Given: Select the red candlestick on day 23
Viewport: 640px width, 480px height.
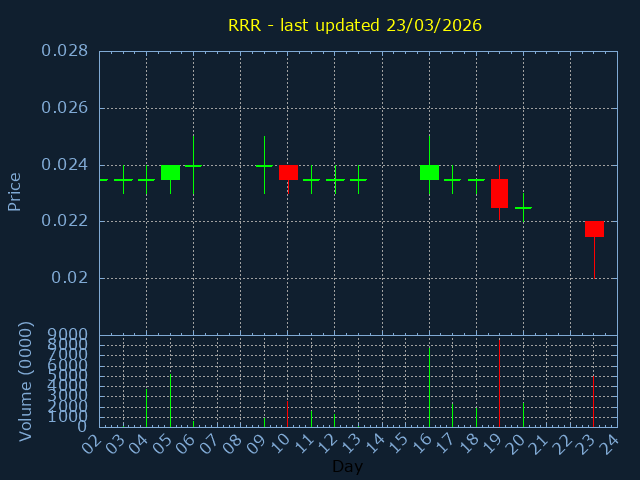Looking at the screenshot, I should 594,229.
